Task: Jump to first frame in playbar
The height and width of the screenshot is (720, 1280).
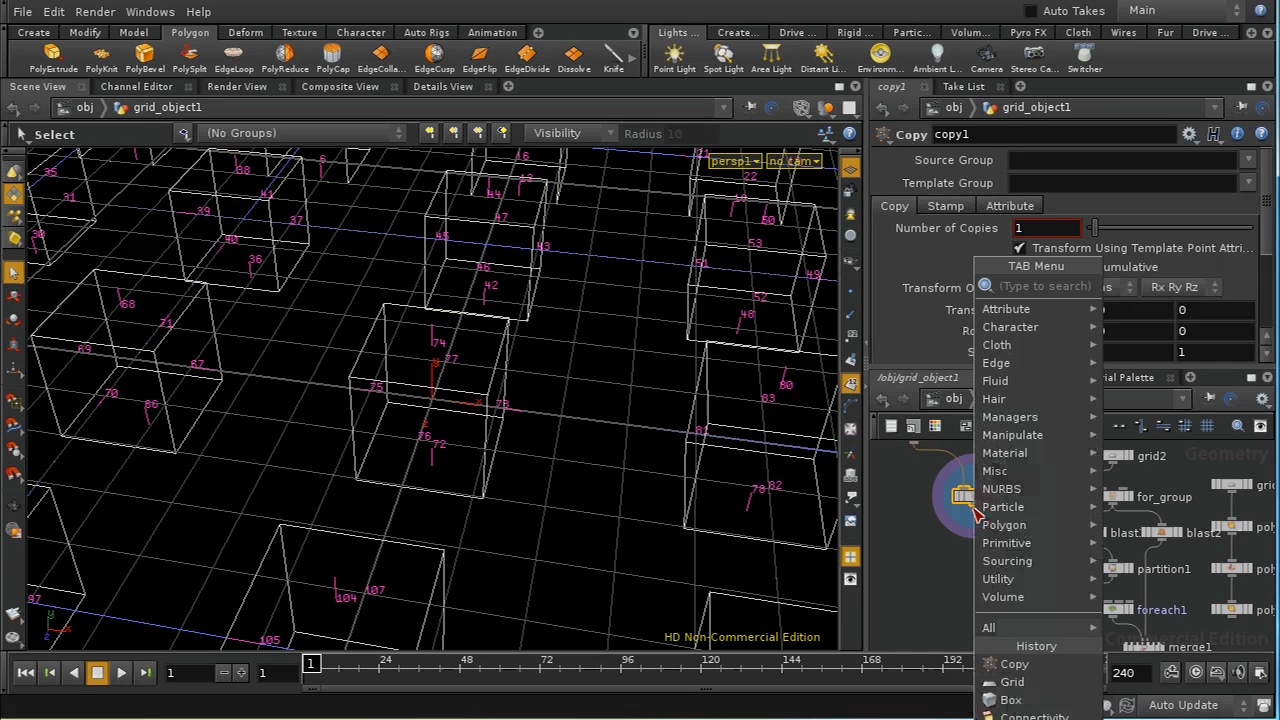Action: coord(26,673)
